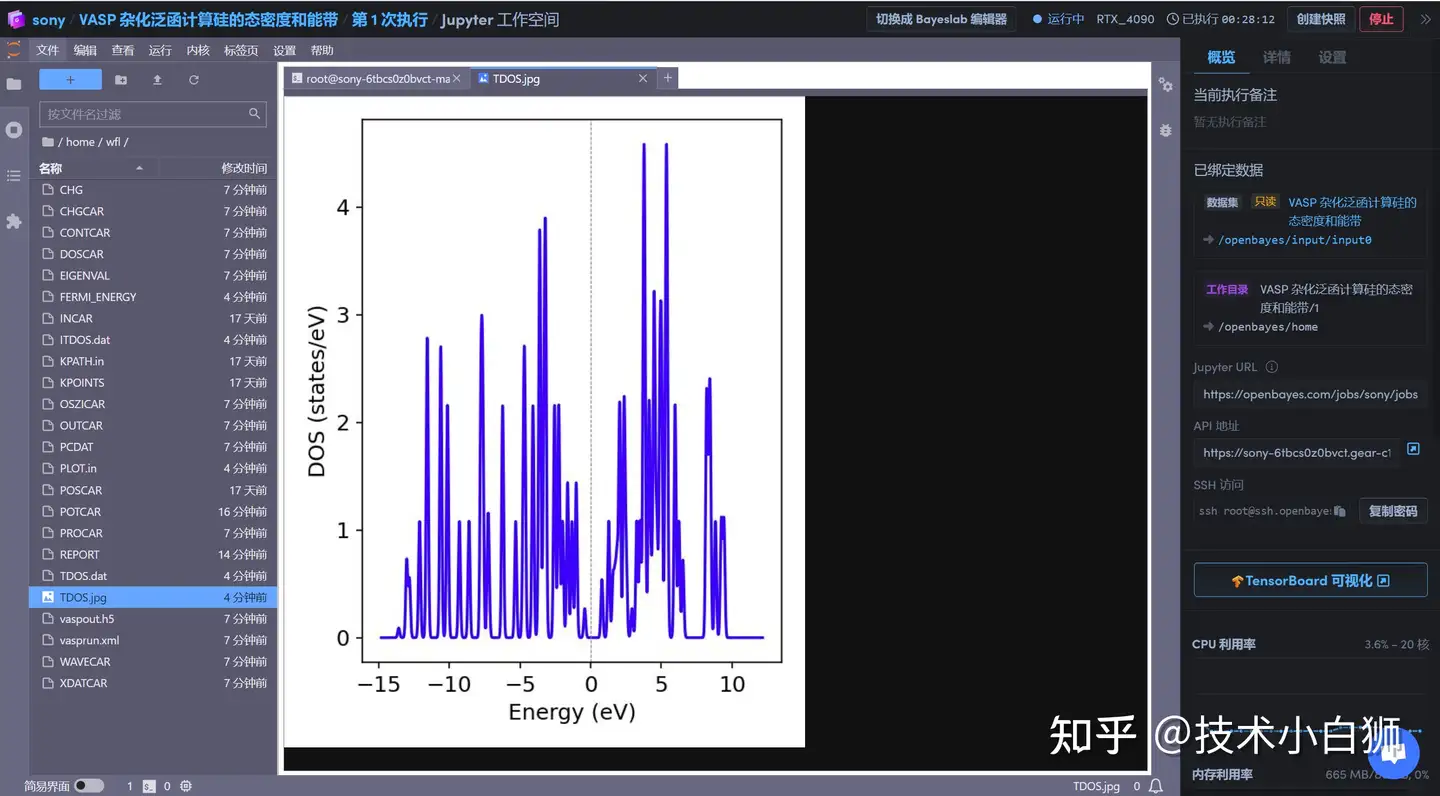Viewport: 1440px width, 796px height.
Task: Select the FERMI_ENERGY file
Action: (x=154, y=297)
